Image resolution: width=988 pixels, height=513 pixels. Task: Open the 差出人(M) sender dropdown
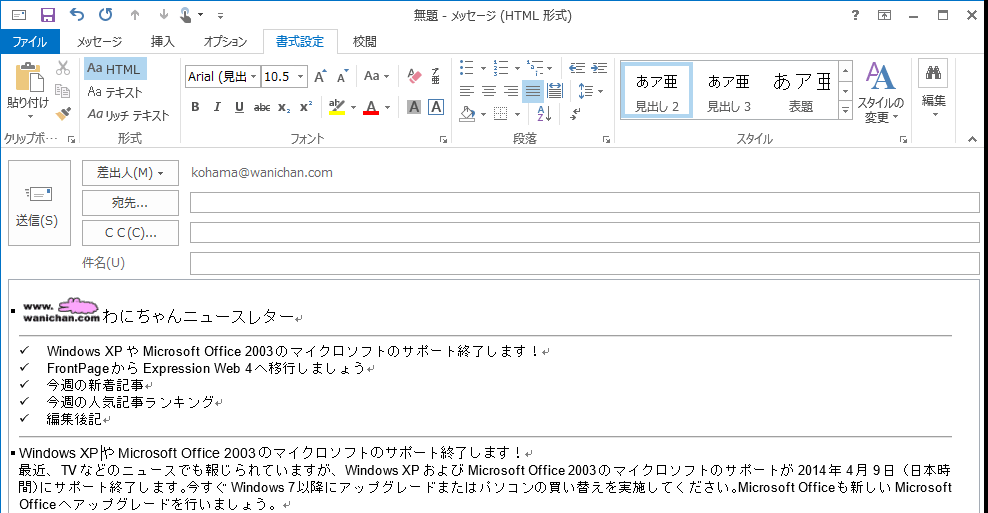[130, 173]
